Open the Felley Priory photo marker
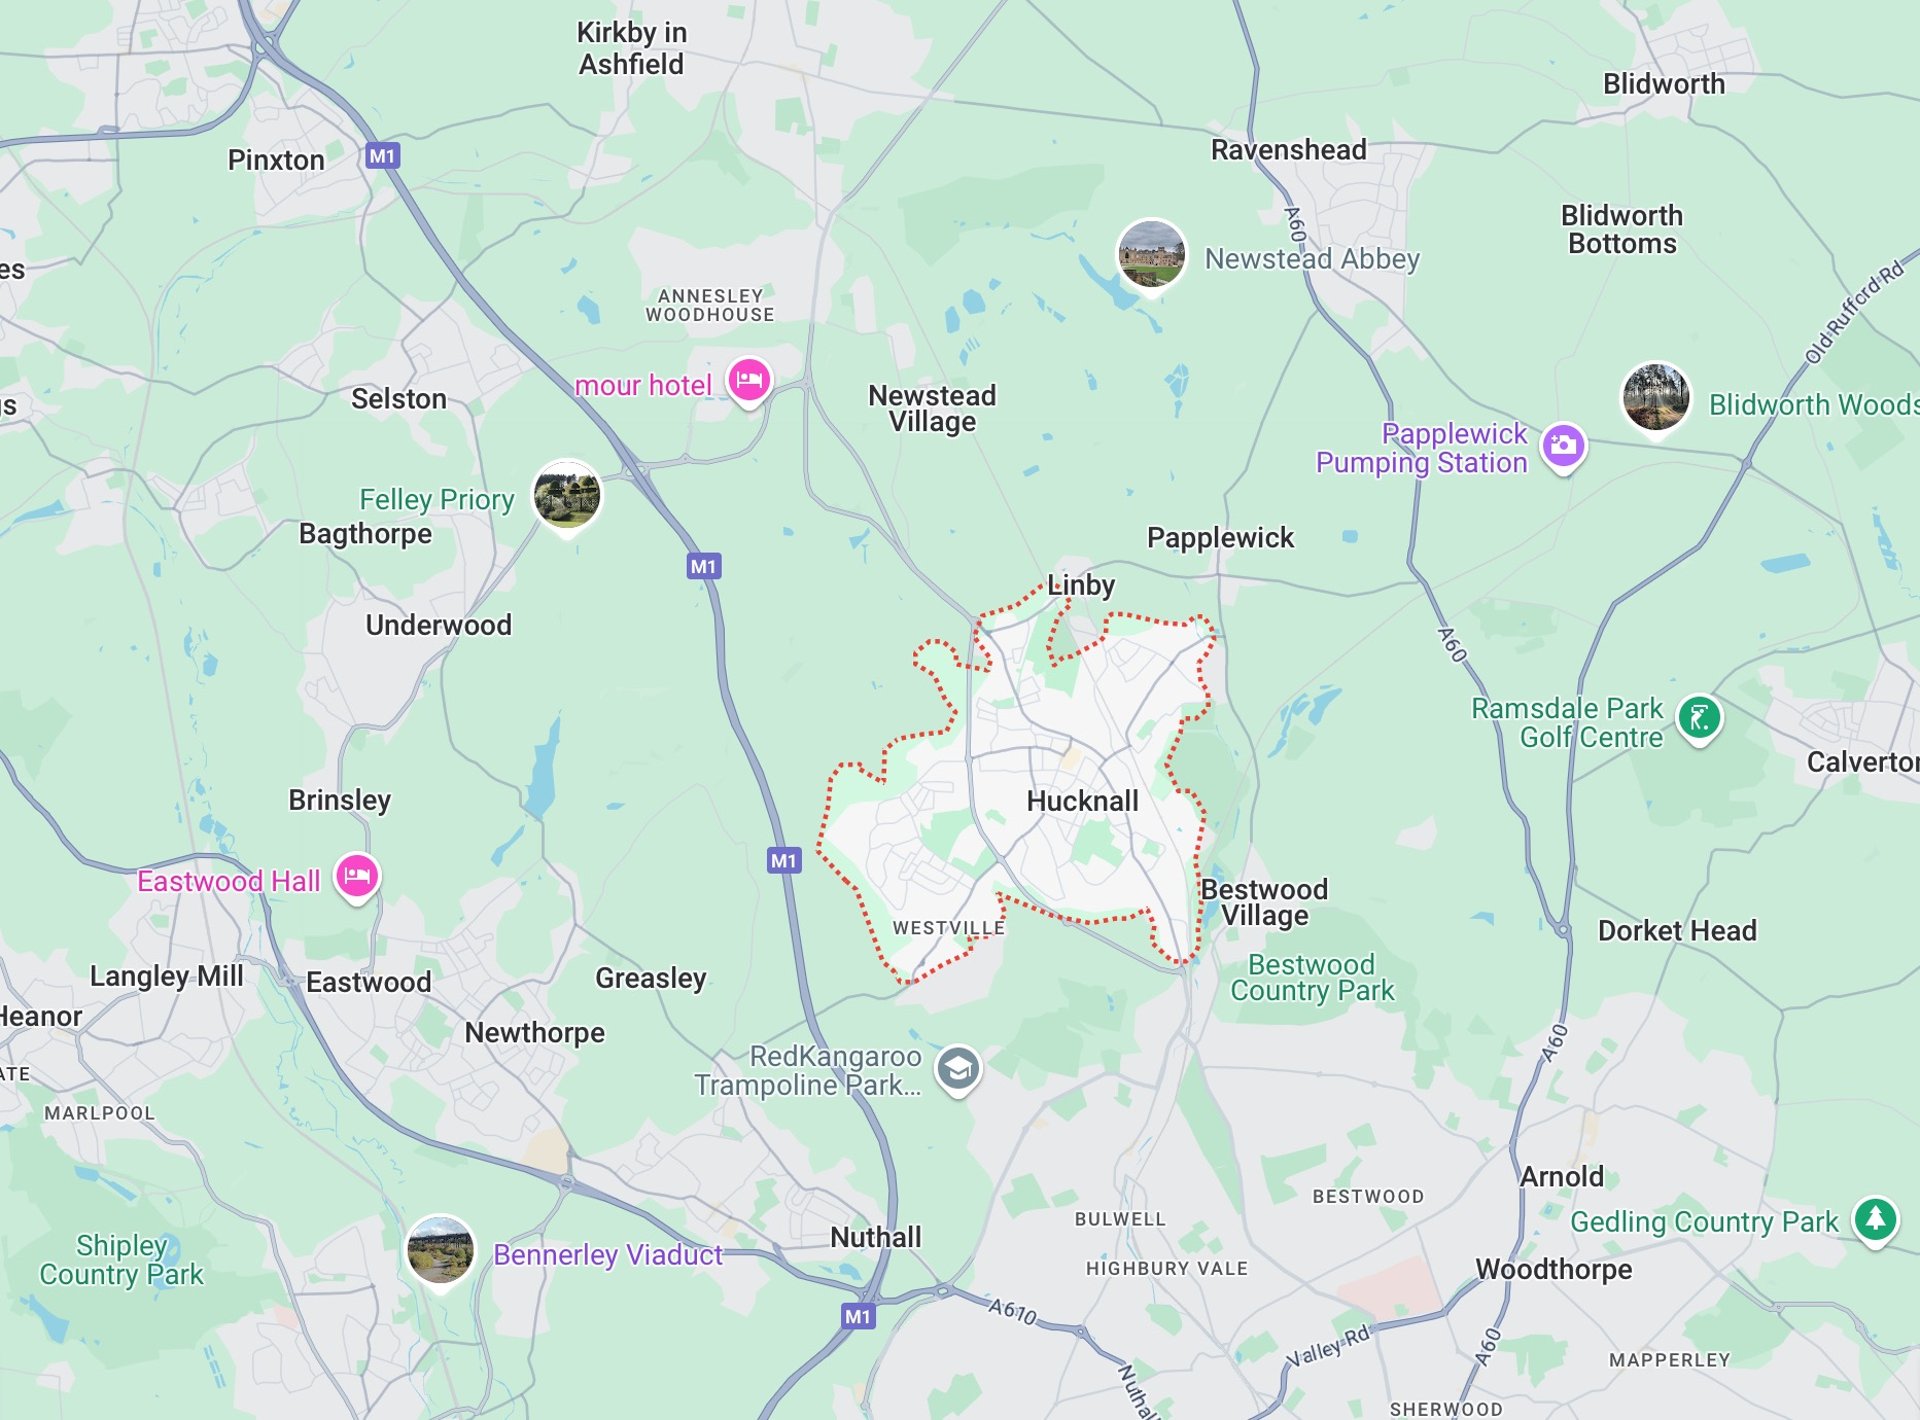The height and width of the screenshot is (1420, 1920). [x=568, y=496]
